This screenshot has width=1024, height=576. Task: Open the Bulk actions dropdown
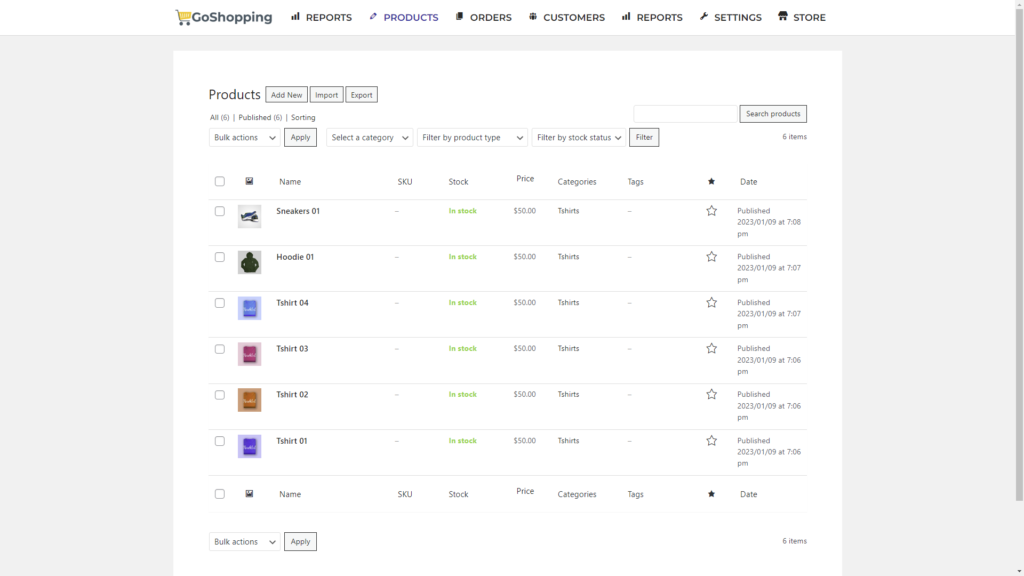click(243, 137)
